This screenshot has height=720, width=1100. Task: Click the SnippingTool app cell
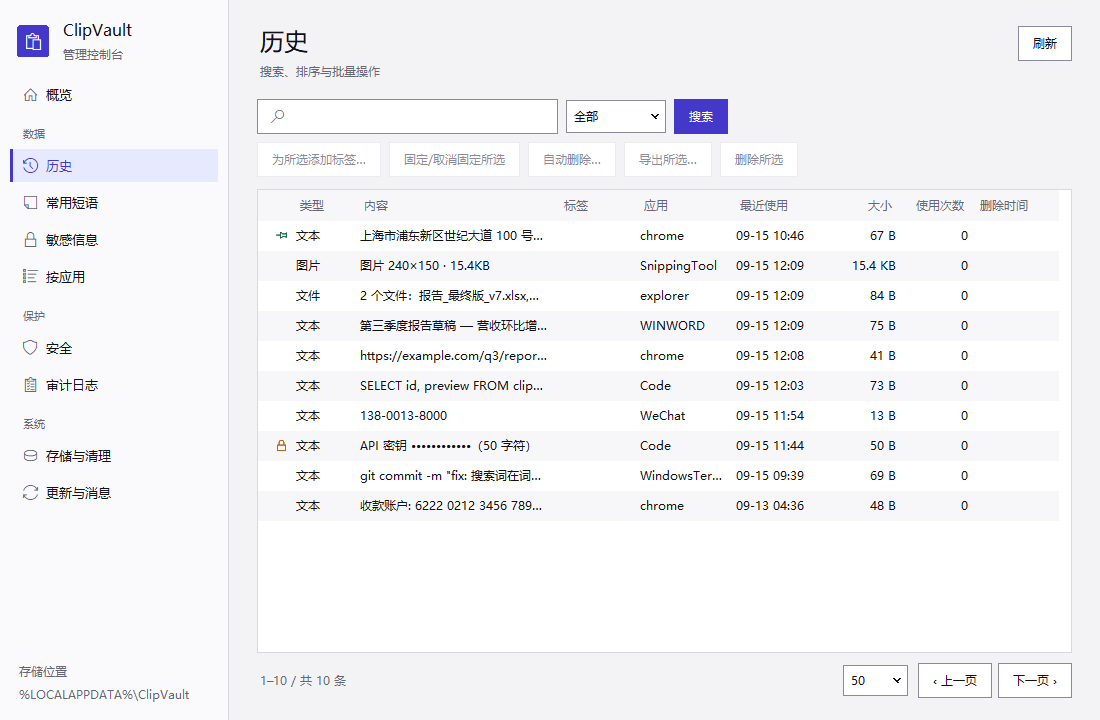678,266
